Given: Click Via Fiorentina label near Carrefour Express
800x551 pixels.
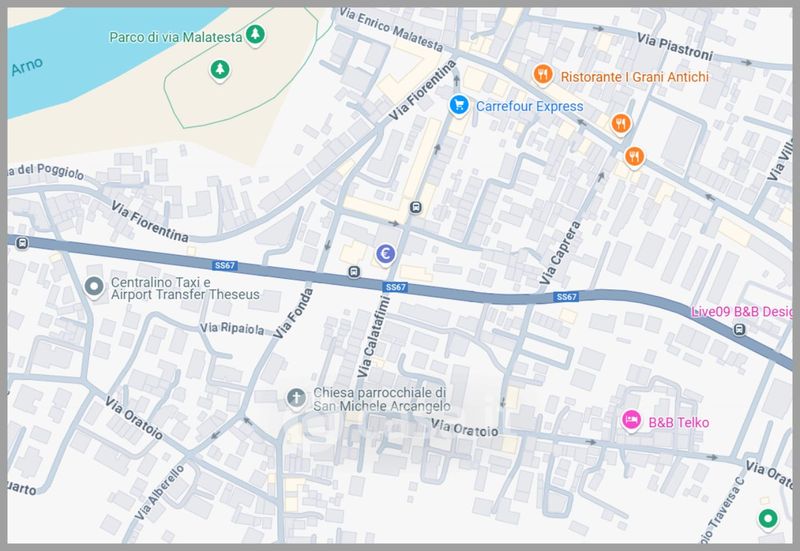Looking at the screenshot, I should [x=422, y=90].
